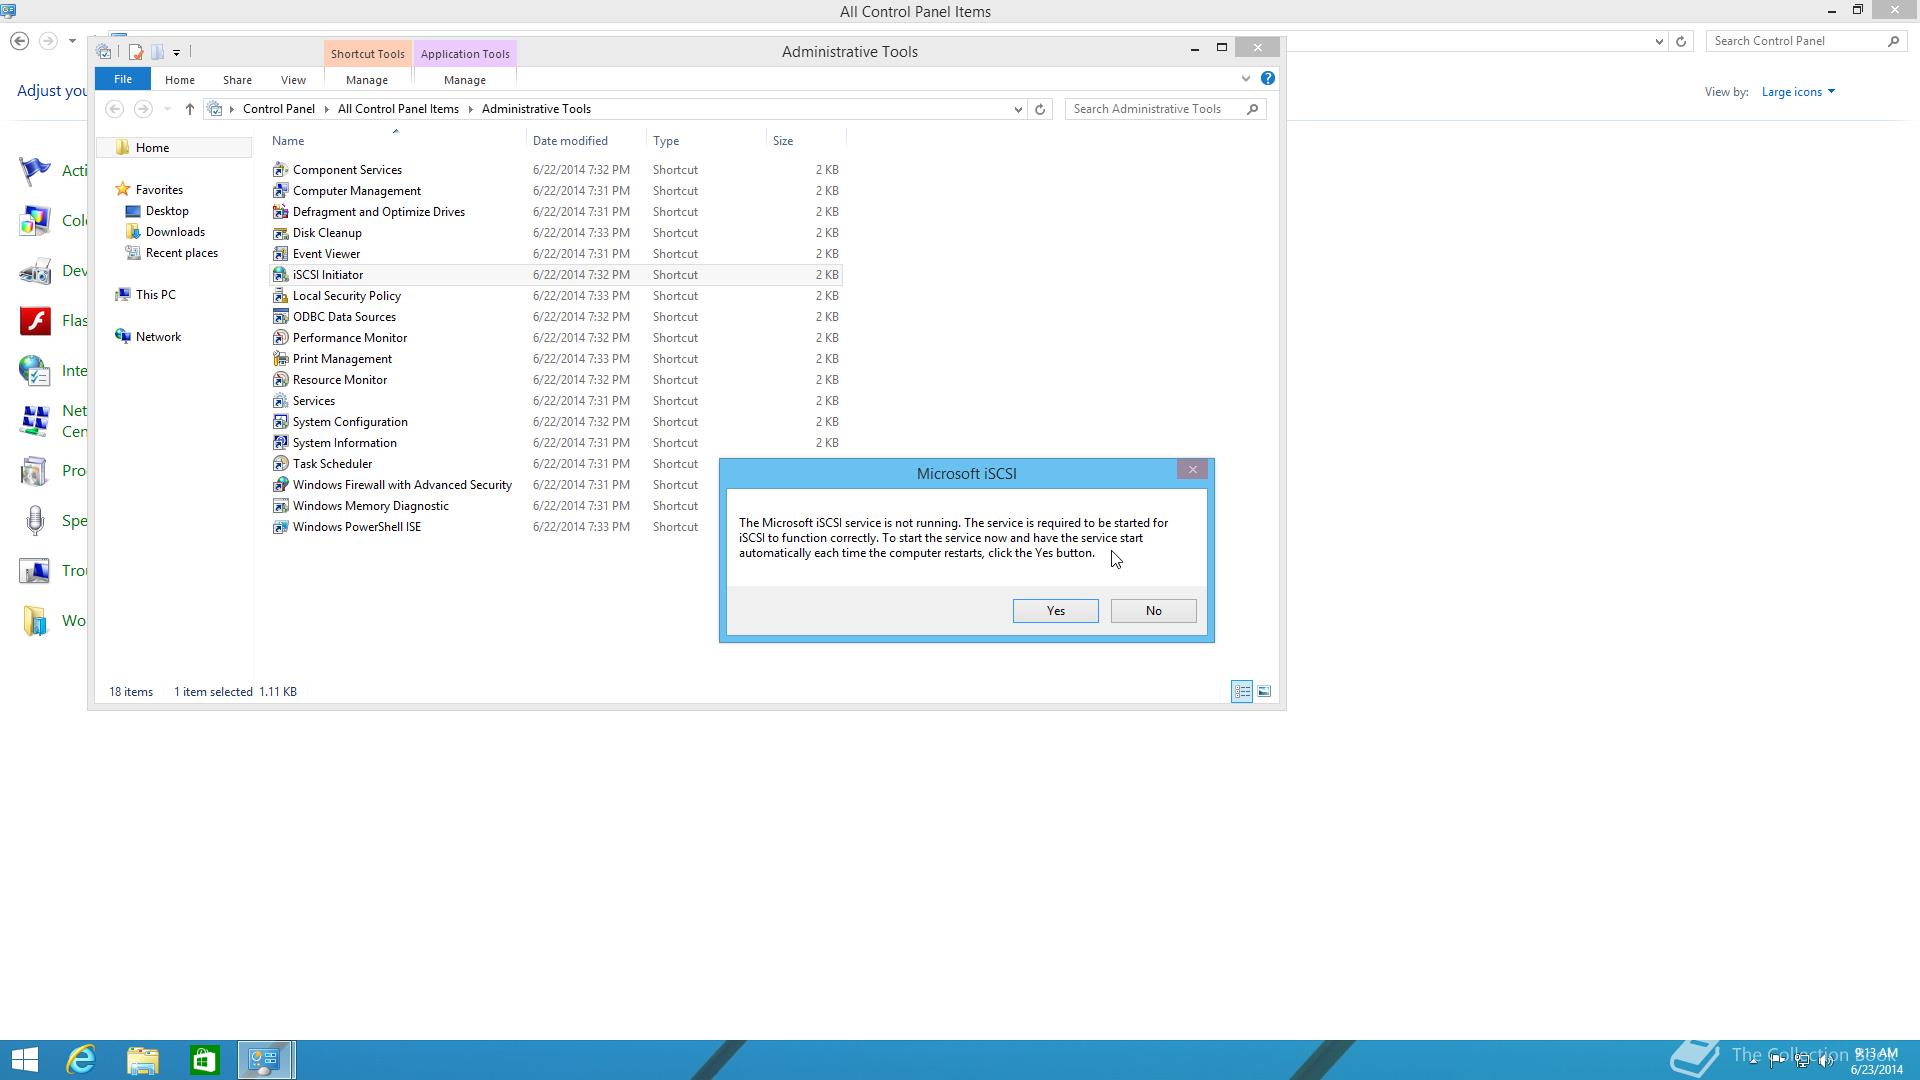Open the File ribbon tab
The image size is (1920, 1080).
pos(123,79)
